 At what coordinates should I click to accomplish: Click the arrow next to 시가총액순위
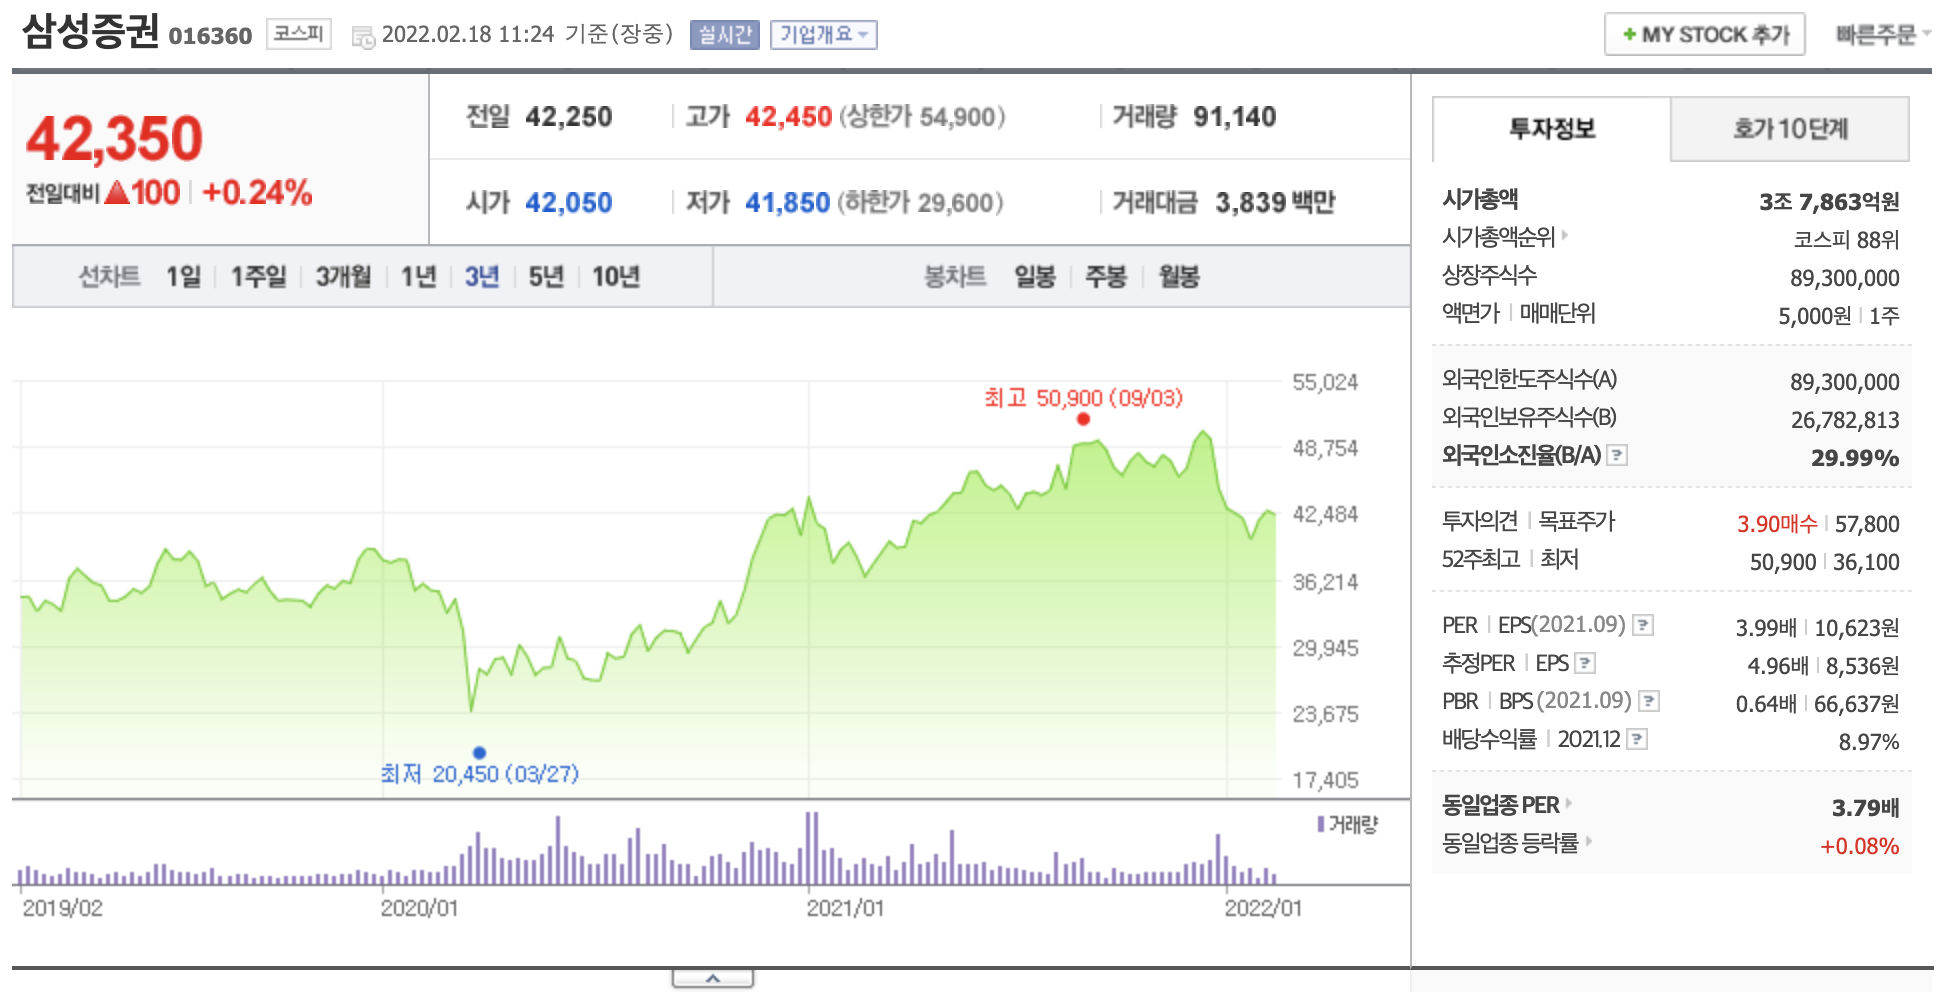[1565, 236]
